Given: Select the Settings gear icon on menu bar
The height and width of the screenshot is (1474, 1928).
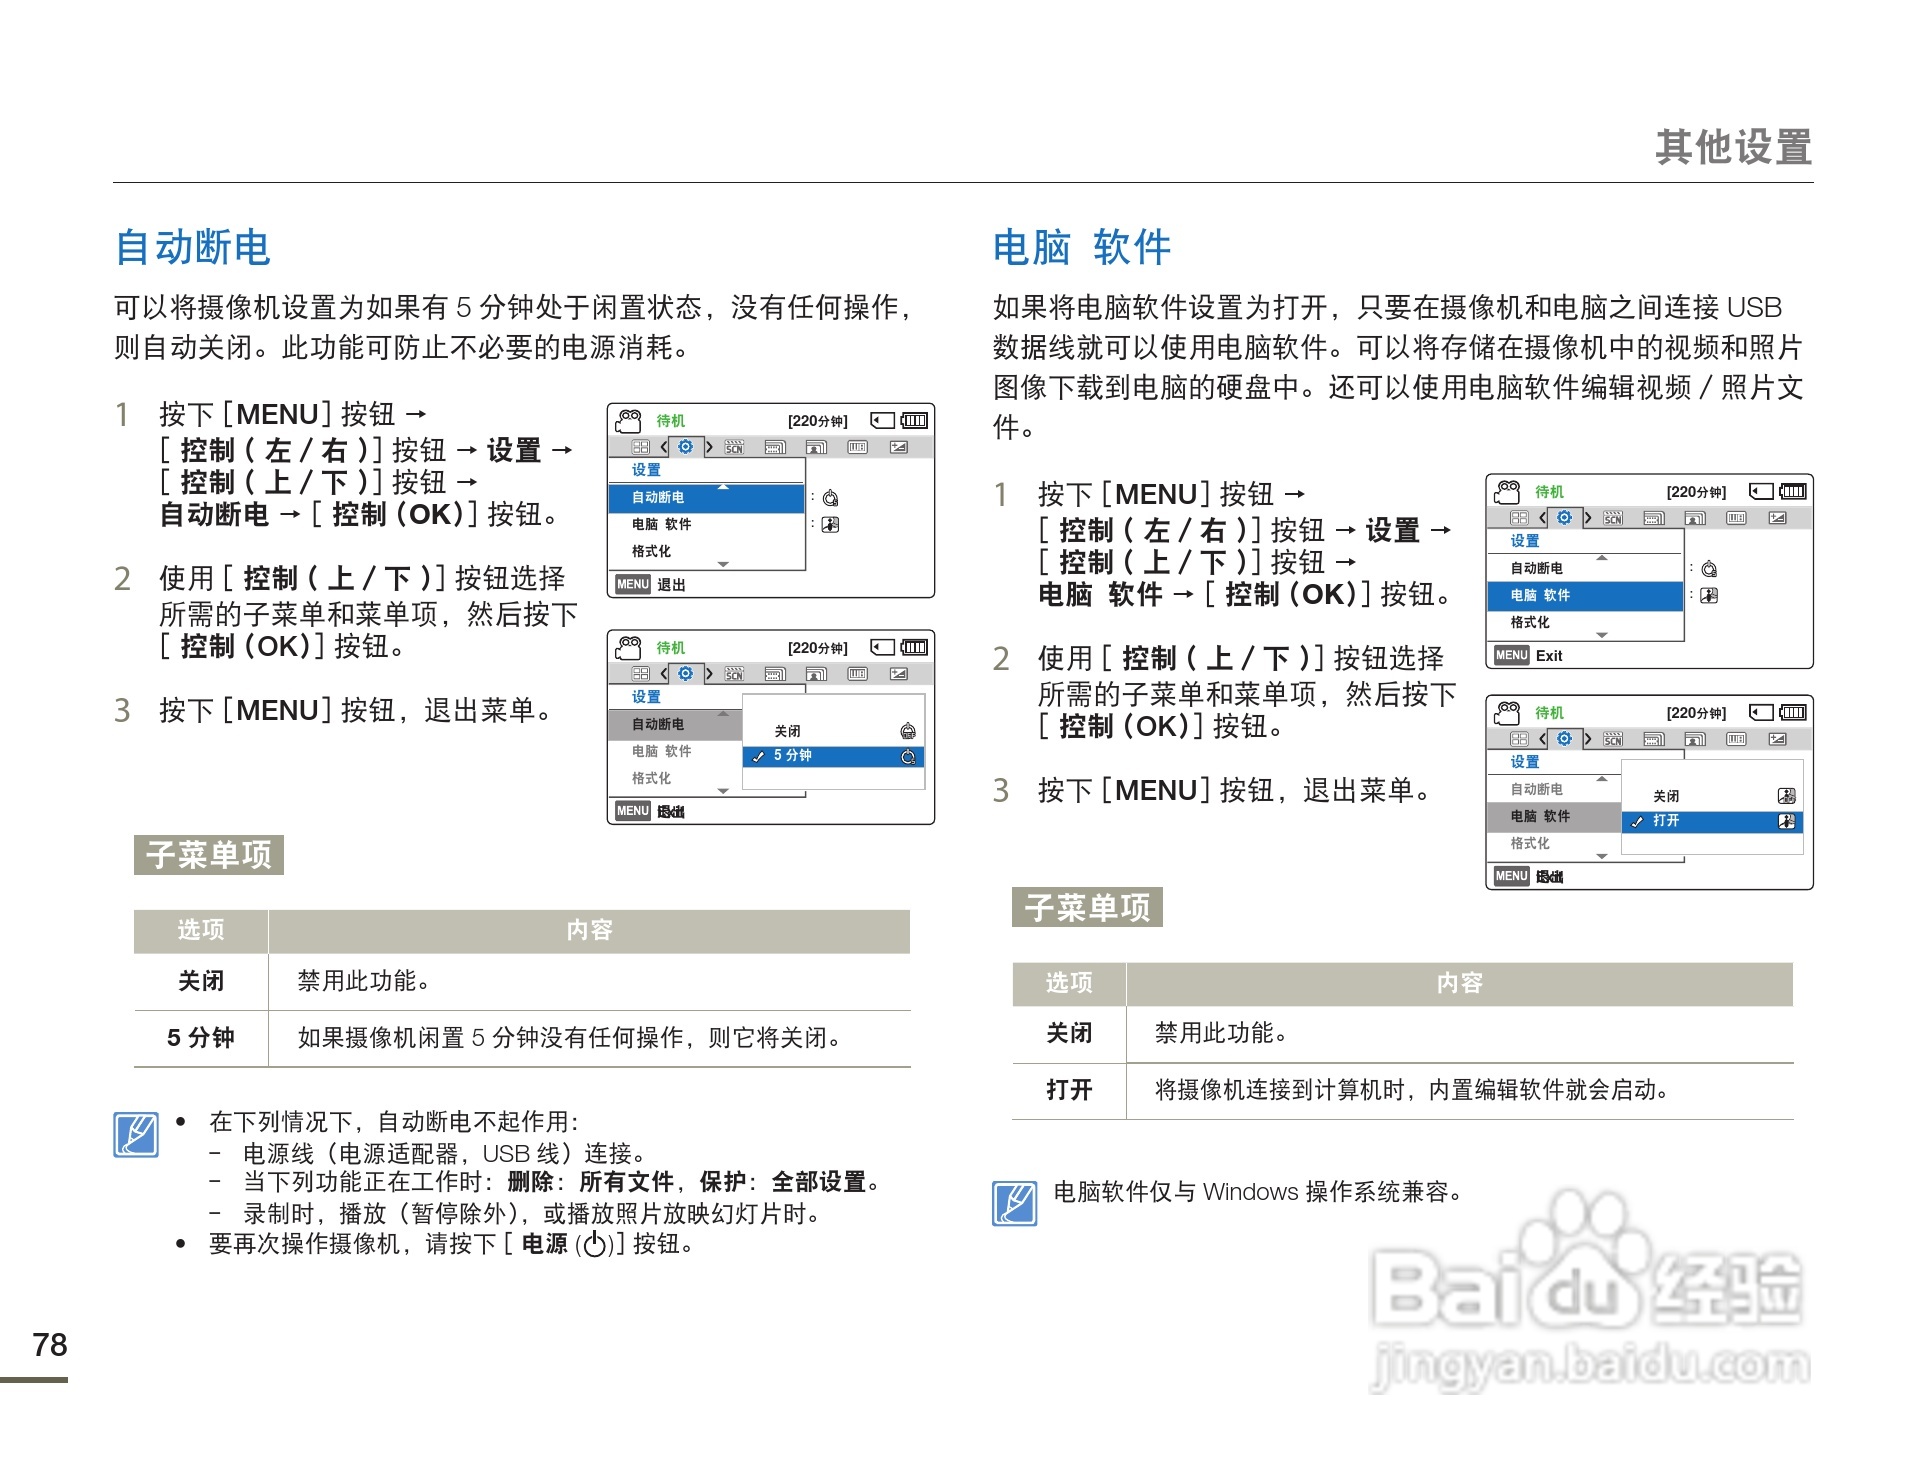Looking at the screenshot, I should (685, 448).
